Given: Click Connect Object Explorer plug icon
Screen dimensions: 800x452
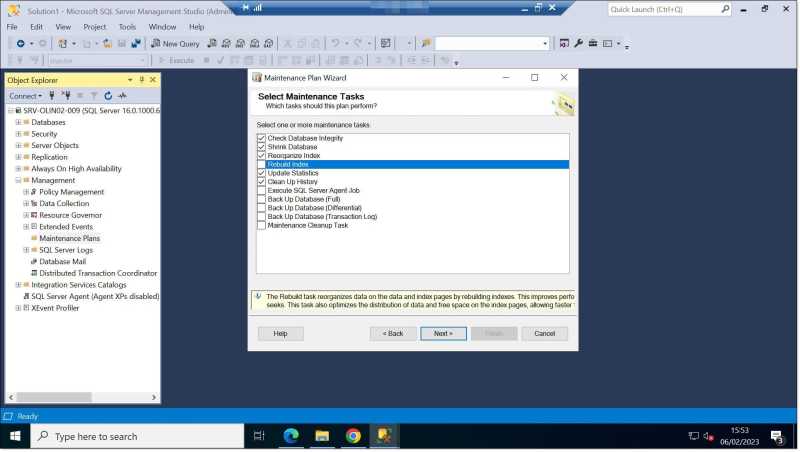Looking at the screenshot, I should pyautogui.click(x=52, y=96).
